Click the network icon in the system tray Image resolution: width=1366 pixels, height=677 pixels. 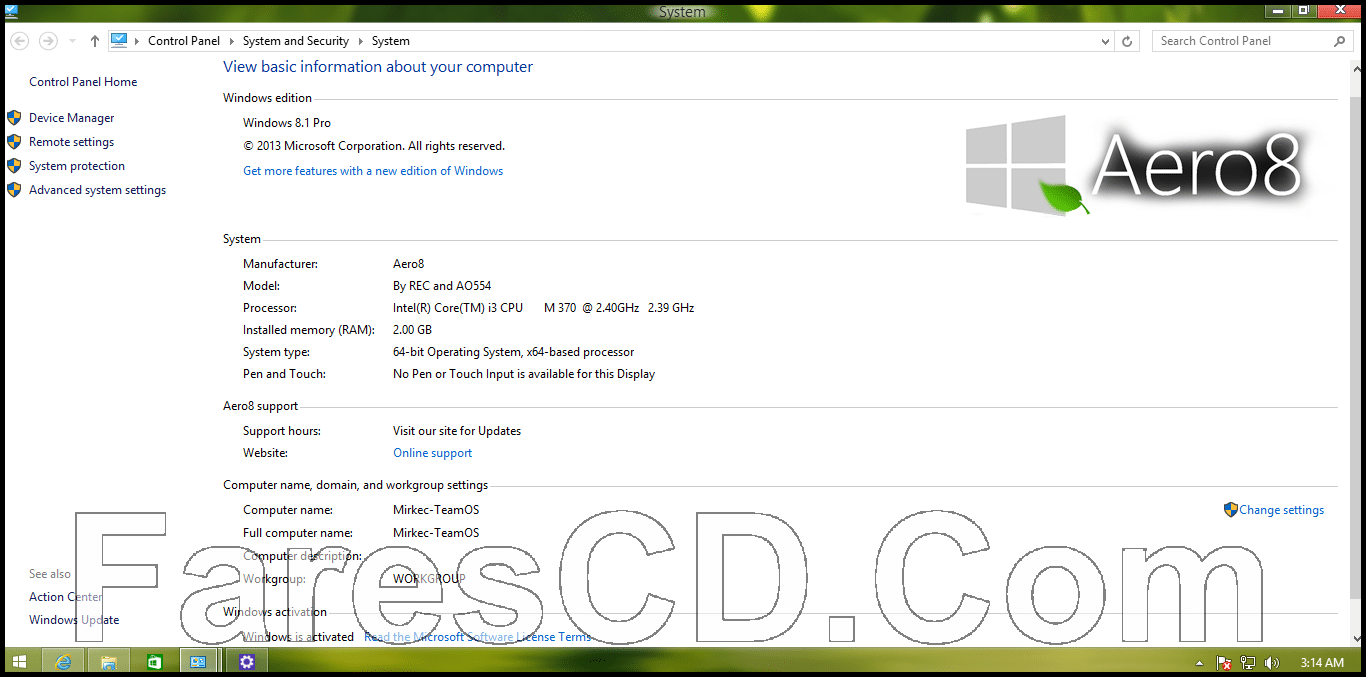click(x=1248, y=663)
